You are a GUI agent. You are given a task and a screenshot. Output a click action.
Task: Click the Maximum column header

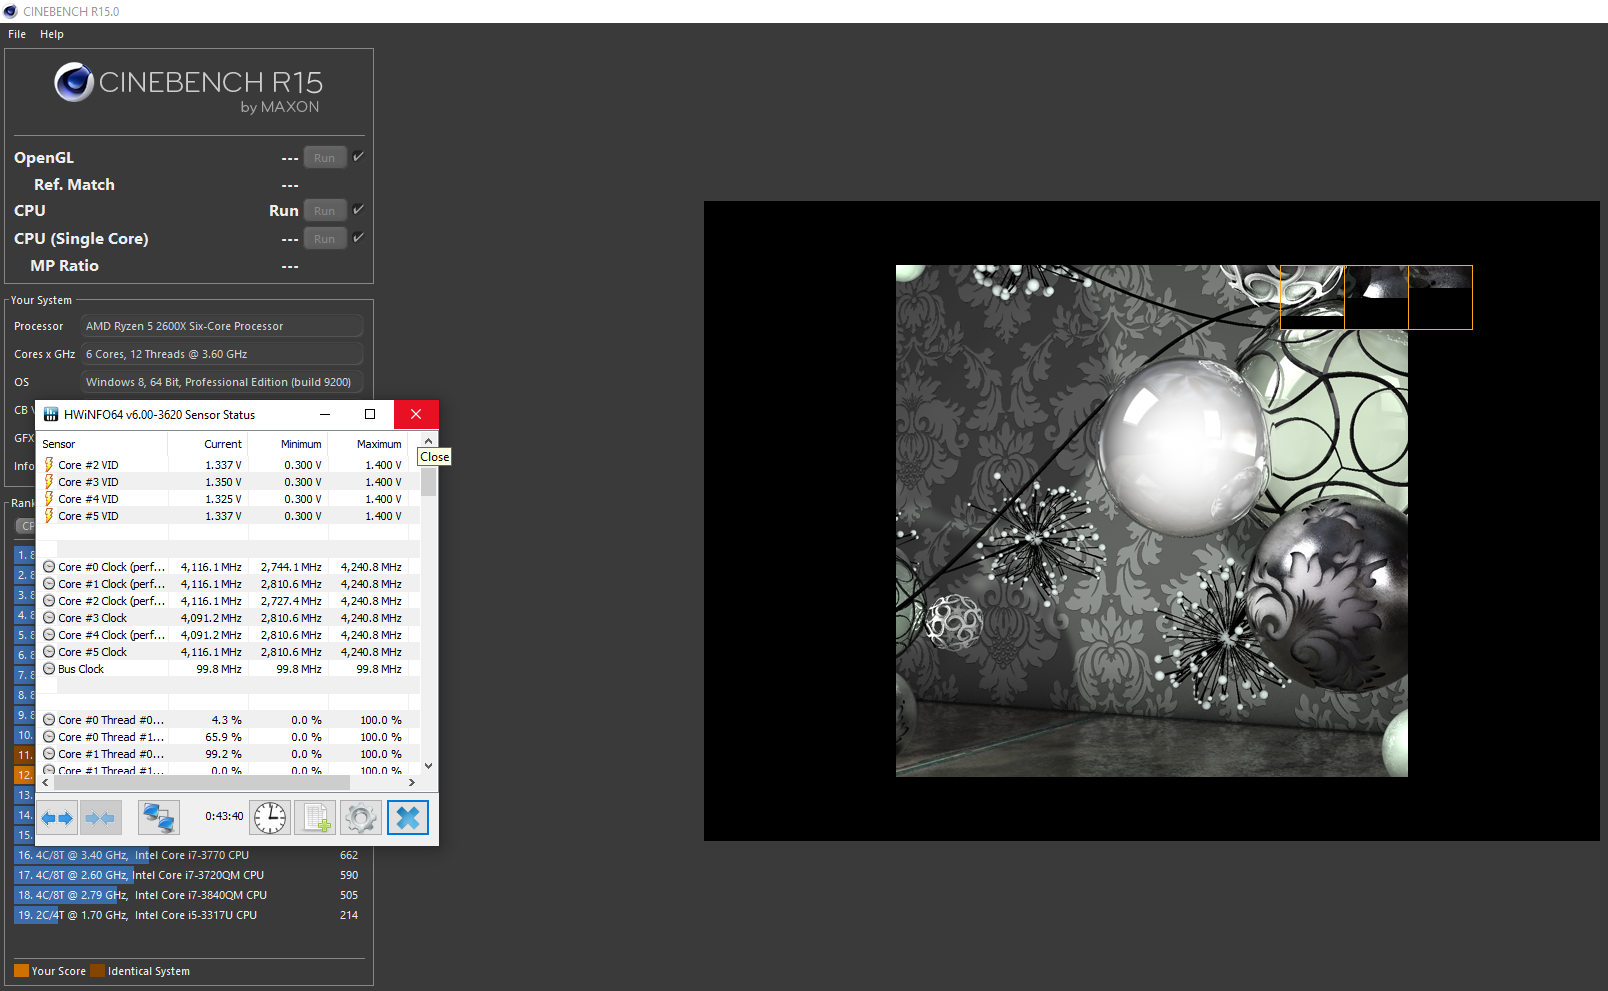(x=368, y=444)
